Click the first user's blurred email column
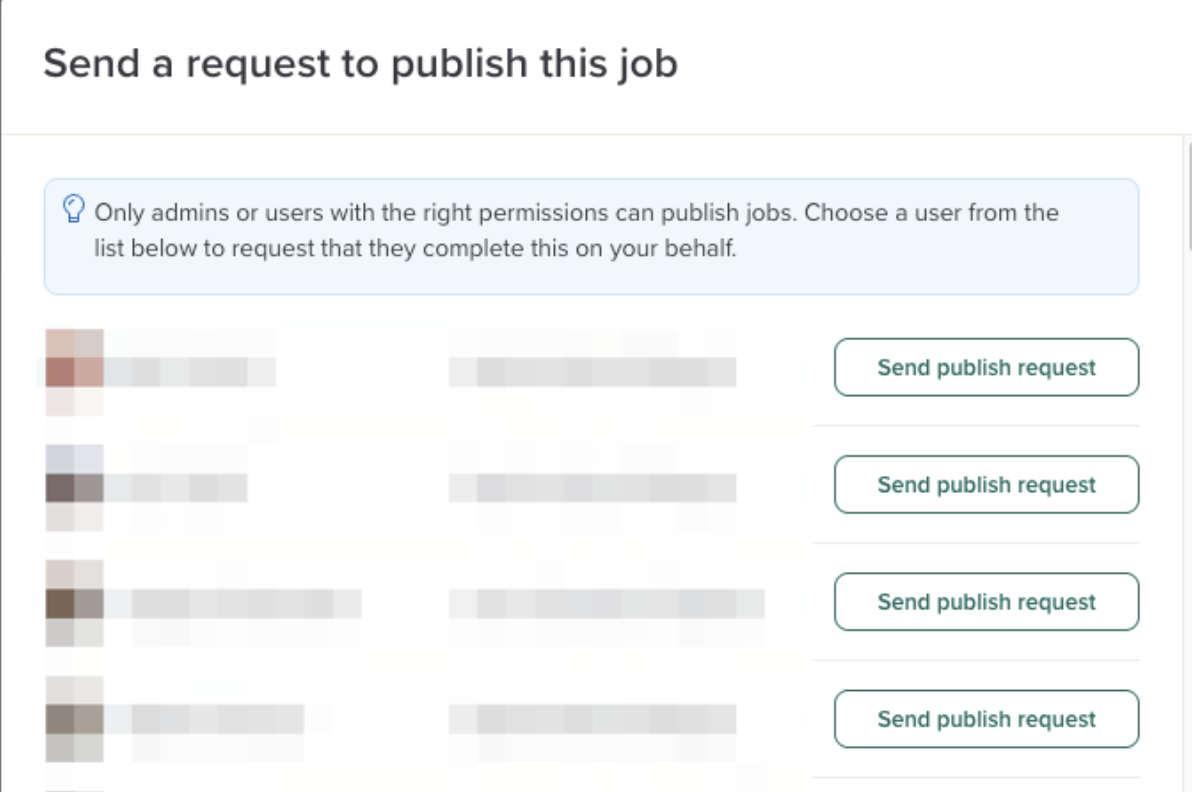The image size is (1192, 792). click(x=592, y=372)
